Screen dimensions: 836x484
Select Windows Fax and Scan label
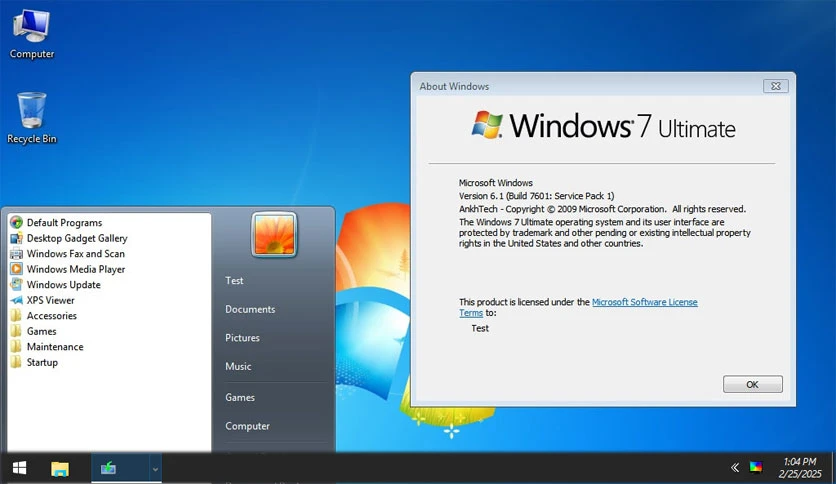tap(76, 253)
